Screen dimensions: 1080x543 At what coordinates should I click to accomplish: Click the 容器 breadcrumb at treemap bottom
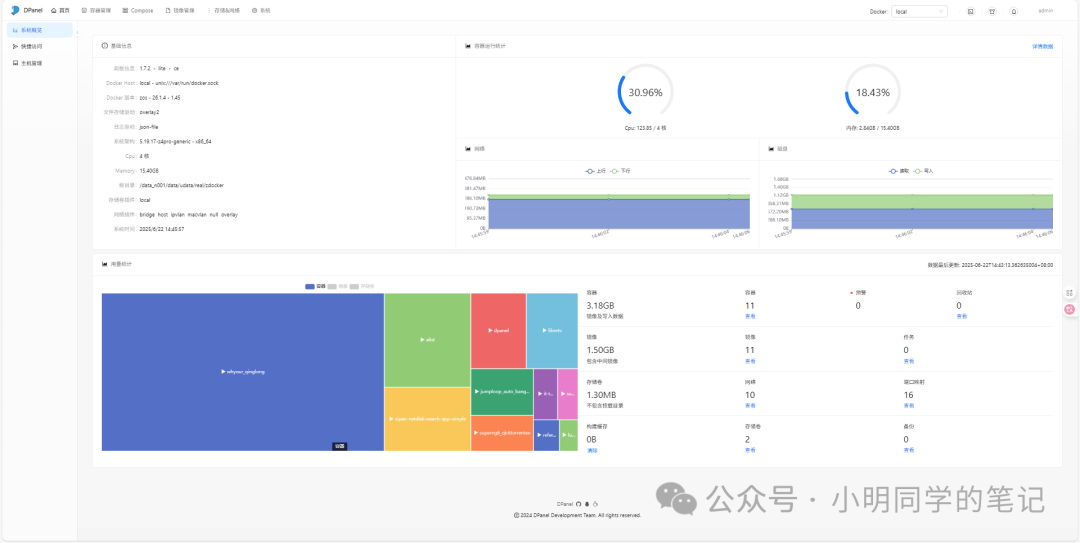click(340, 447)
